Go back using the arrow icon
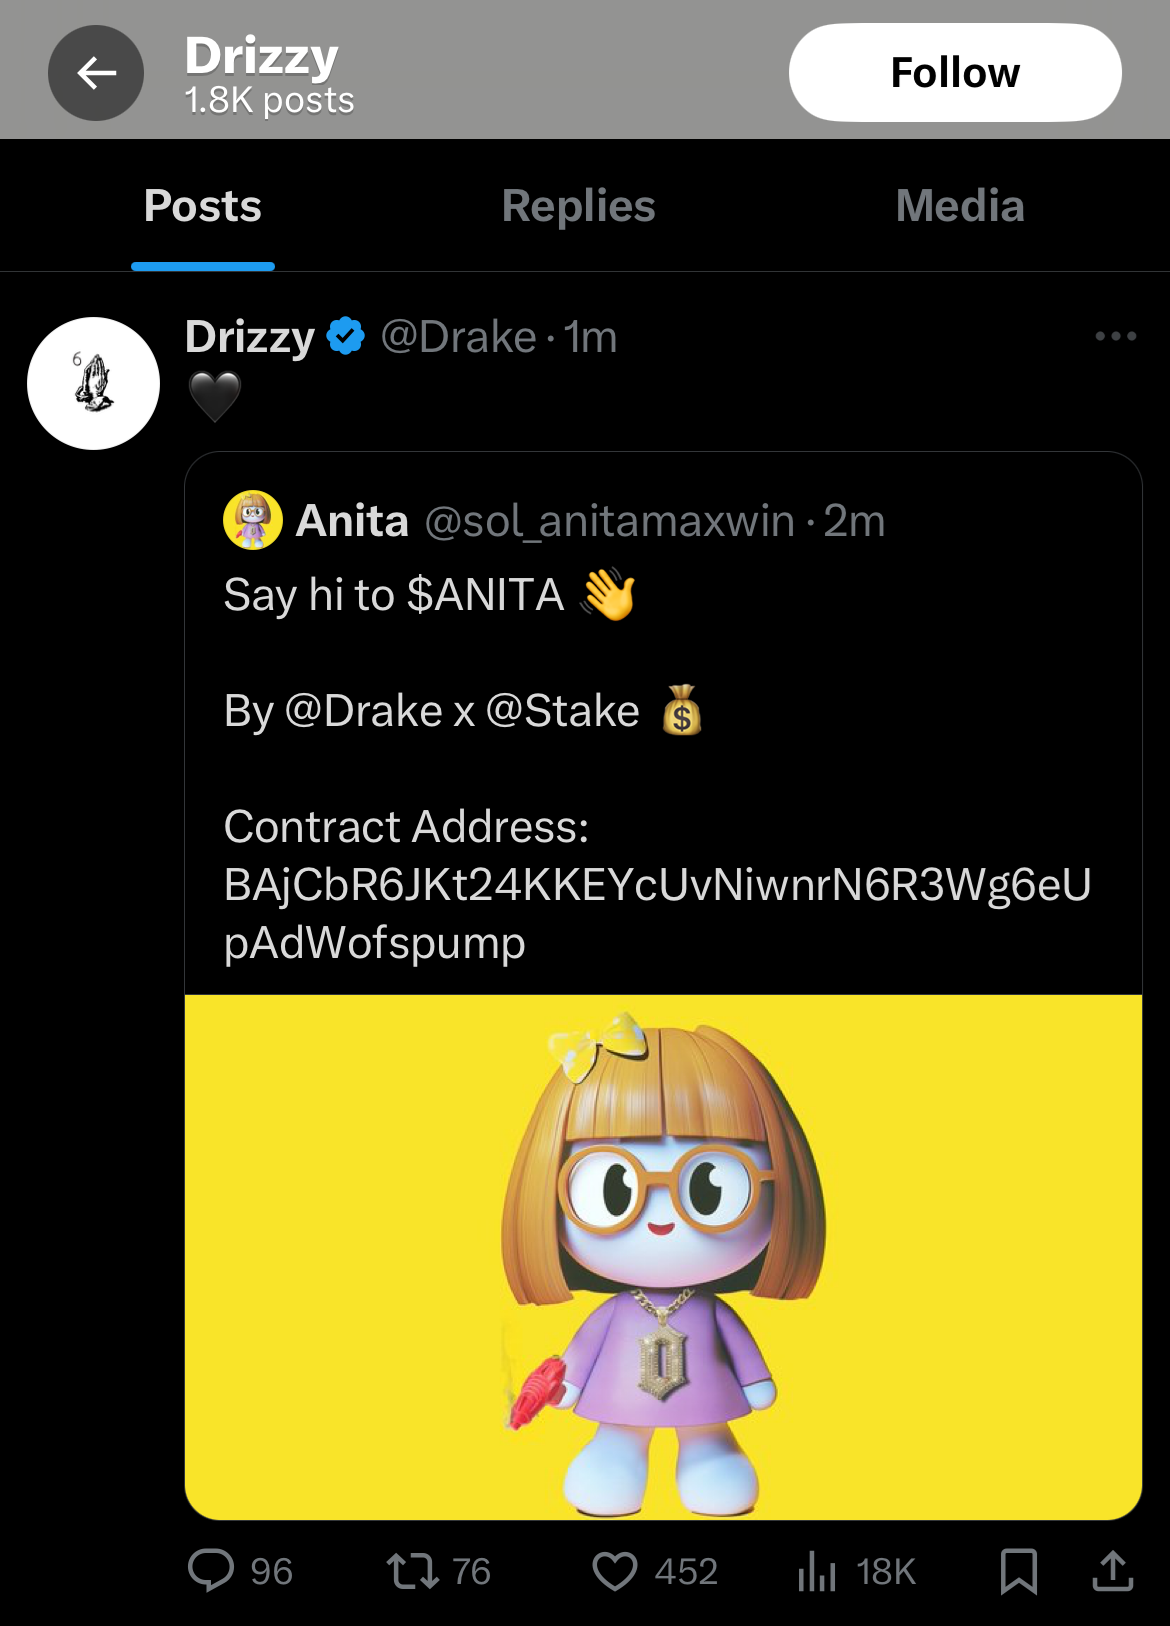Screen dimensions: 1170x1626 pyautogui.click(x=95, y=71)
